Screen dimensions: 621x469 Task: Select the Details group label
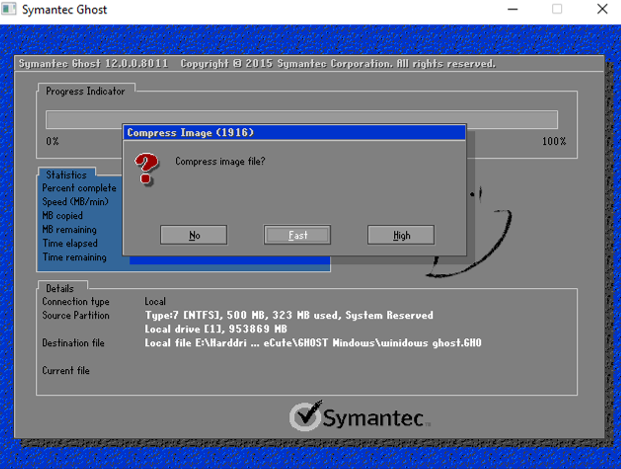[x=60, y=288]
